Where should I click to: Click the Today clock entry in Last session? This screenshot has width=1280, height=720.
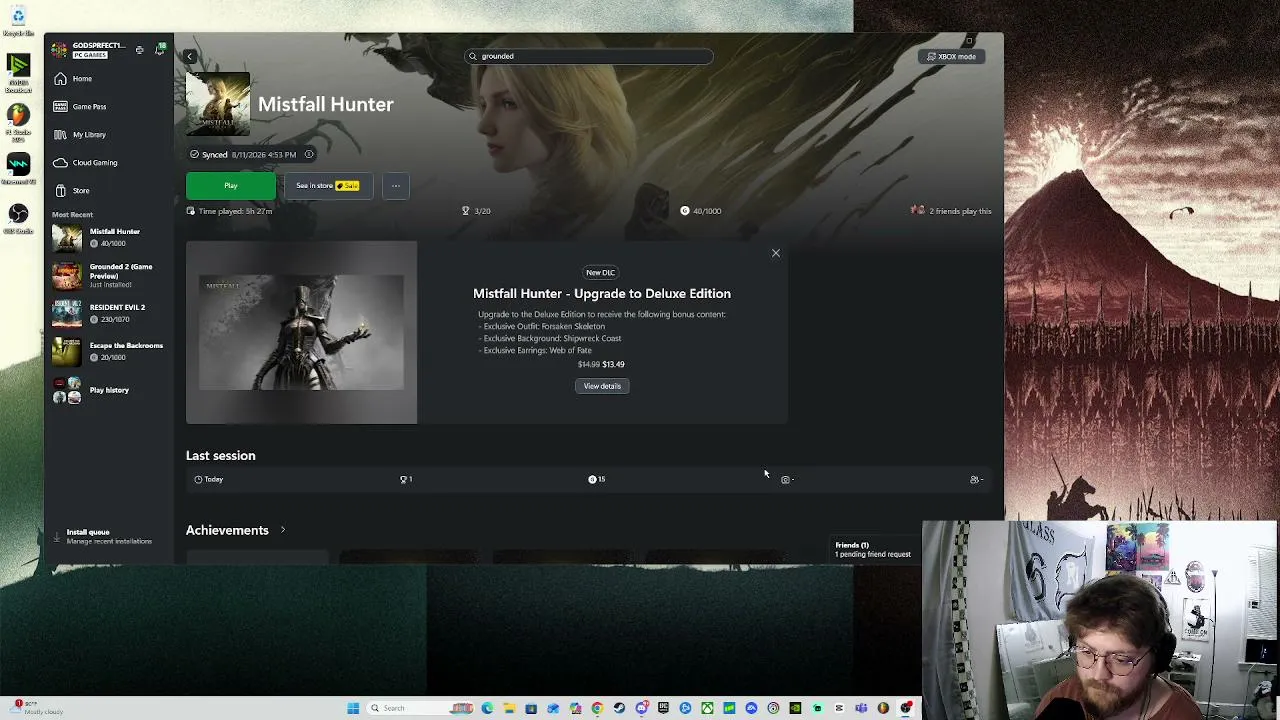pyautogui.click(x=209, y=480)
